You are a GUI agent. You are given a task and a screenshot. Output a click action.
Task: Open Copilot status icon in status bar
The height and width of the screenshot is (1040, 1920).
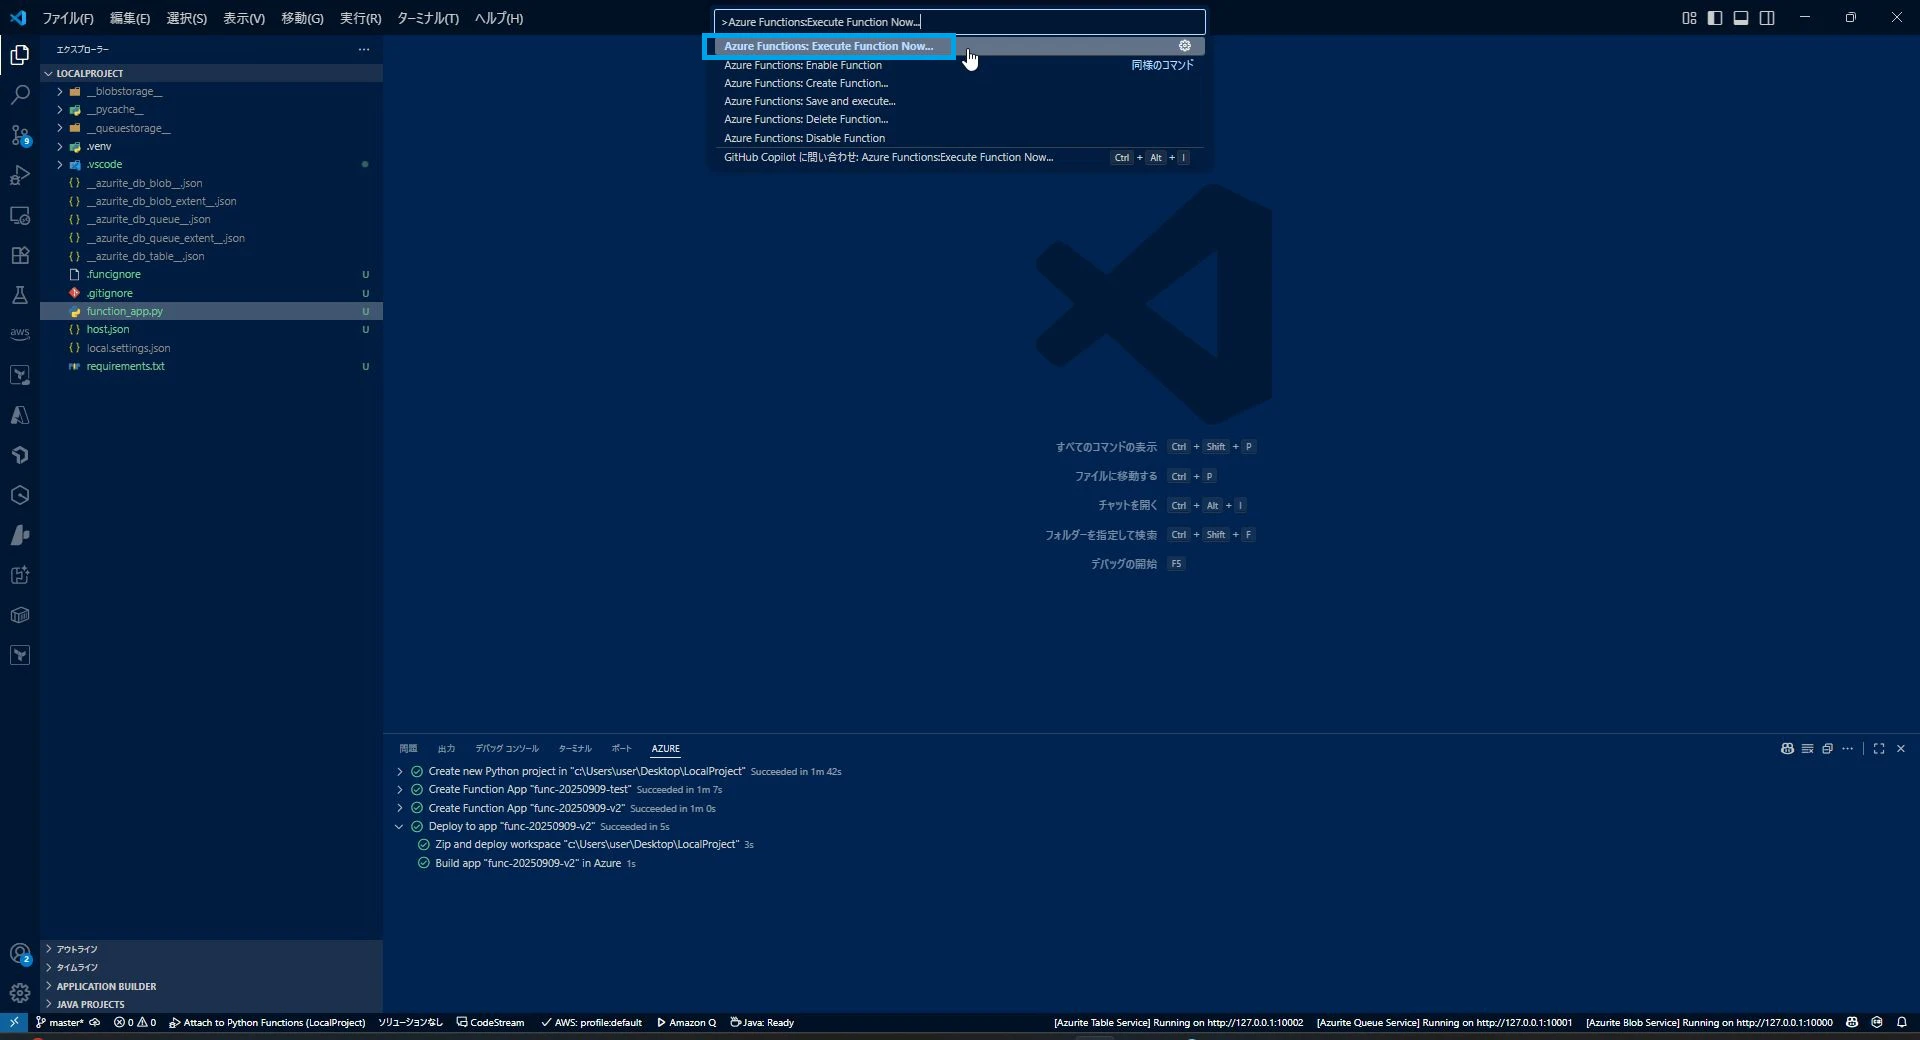point(1852,1022)
